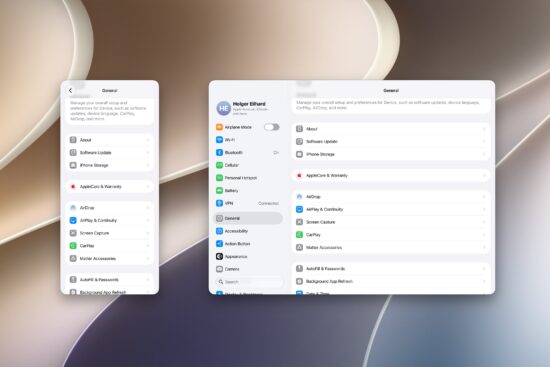550x367 pixels.
Task: Select the Personal Hotspot label in the sidebar
Action: 241,178
